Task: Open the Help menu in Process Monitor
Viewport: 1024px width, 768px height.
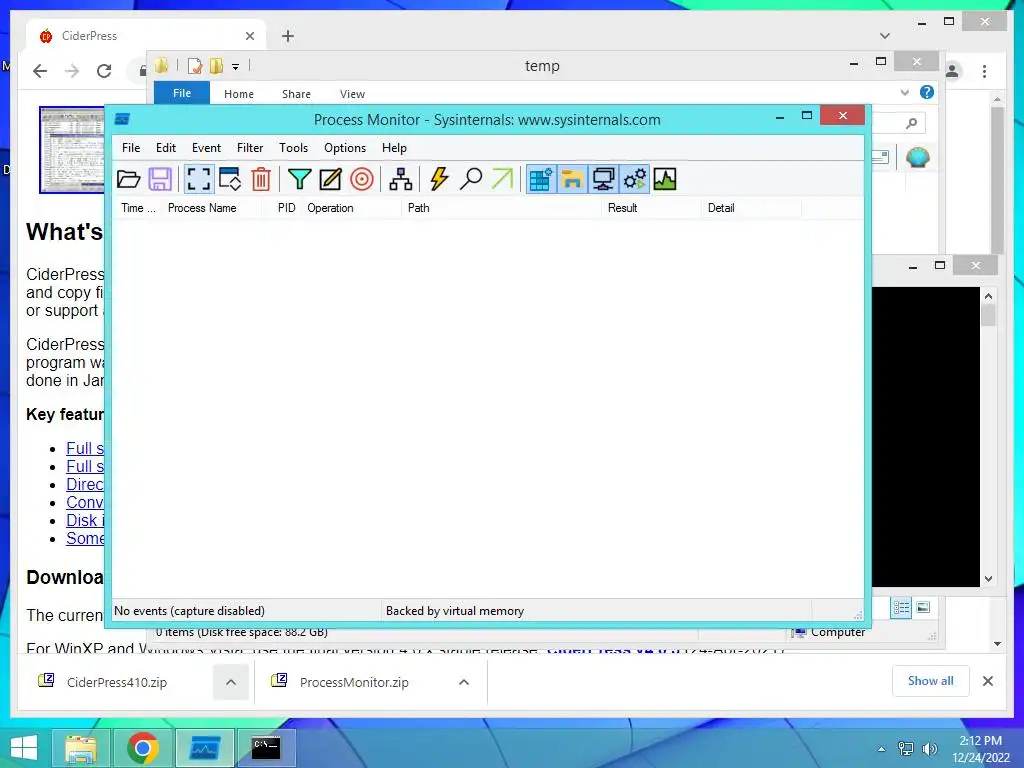Action: [394, 148]
